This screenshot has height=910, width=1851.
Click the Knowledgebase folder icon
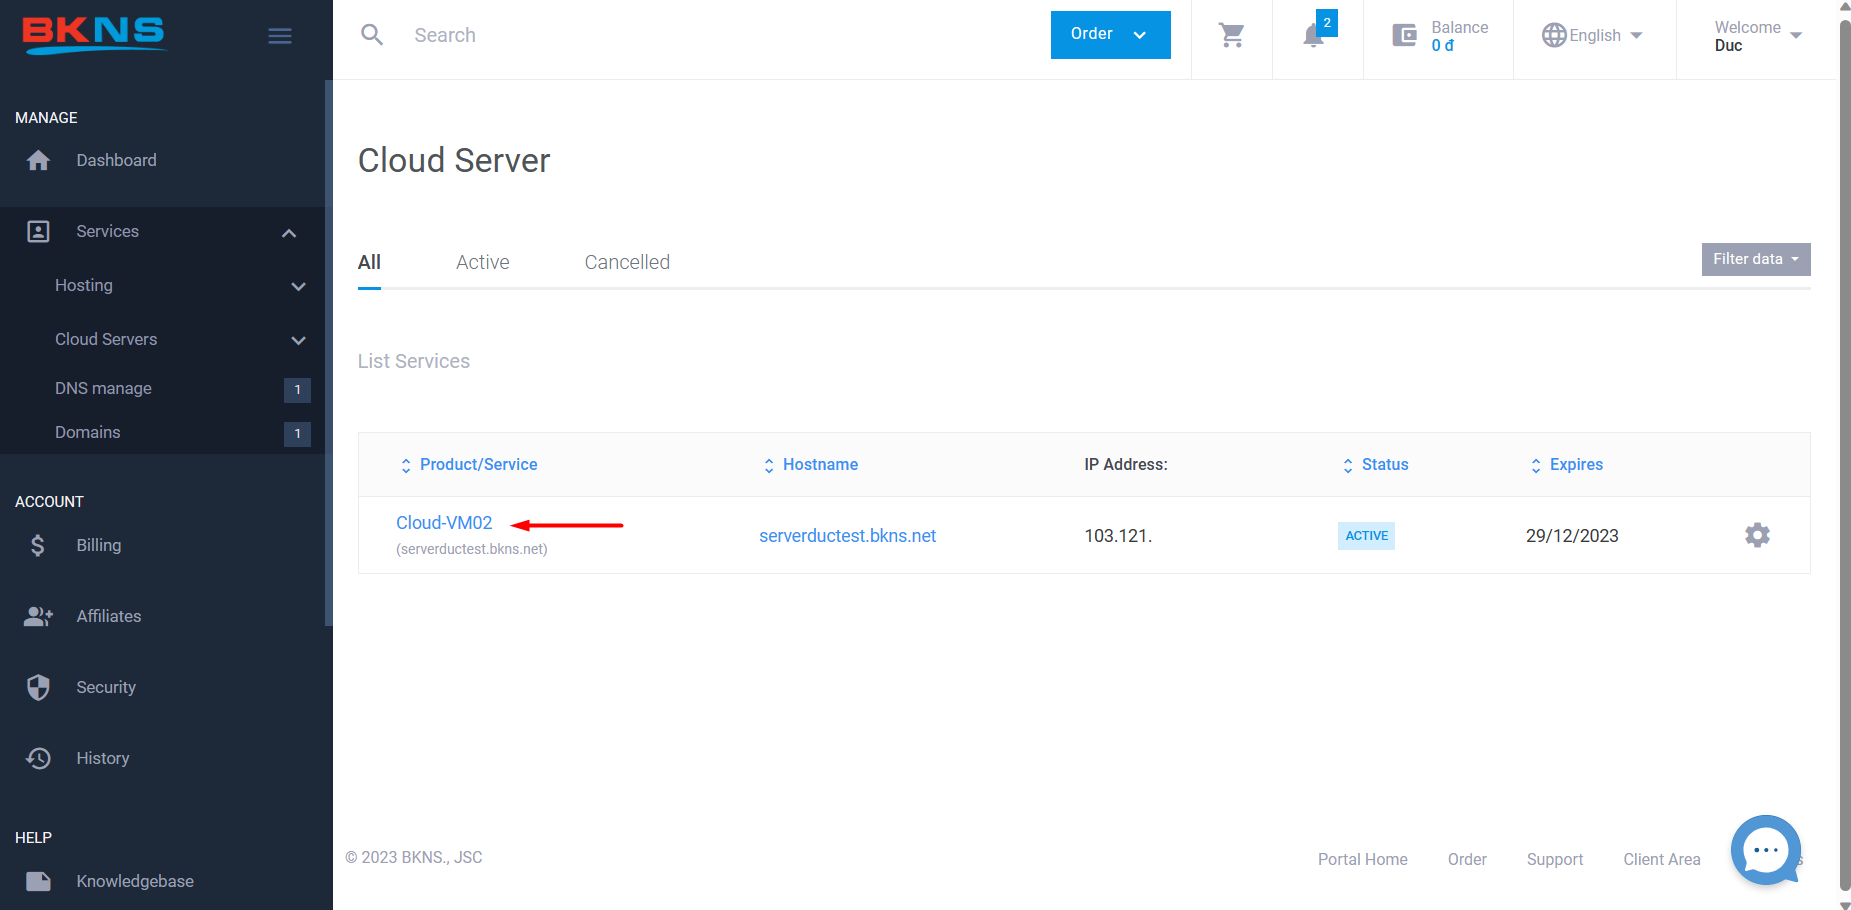38,881
